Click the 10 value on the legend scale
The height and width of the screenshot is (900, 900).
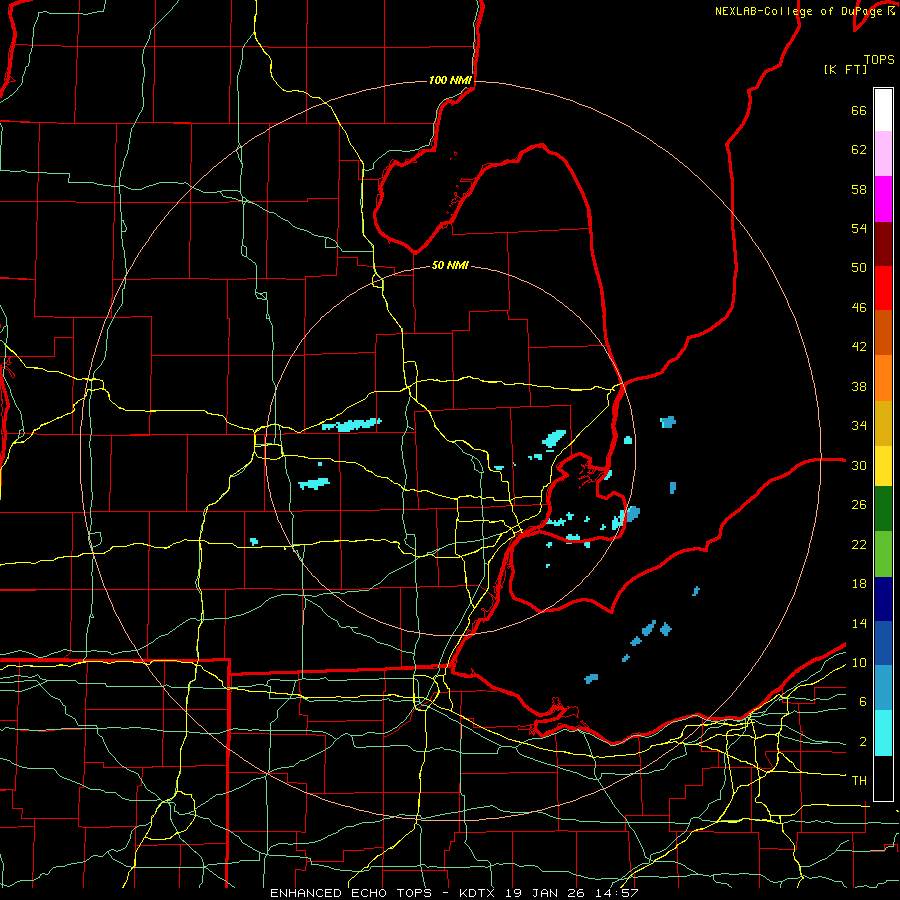[x=859, y=663]
